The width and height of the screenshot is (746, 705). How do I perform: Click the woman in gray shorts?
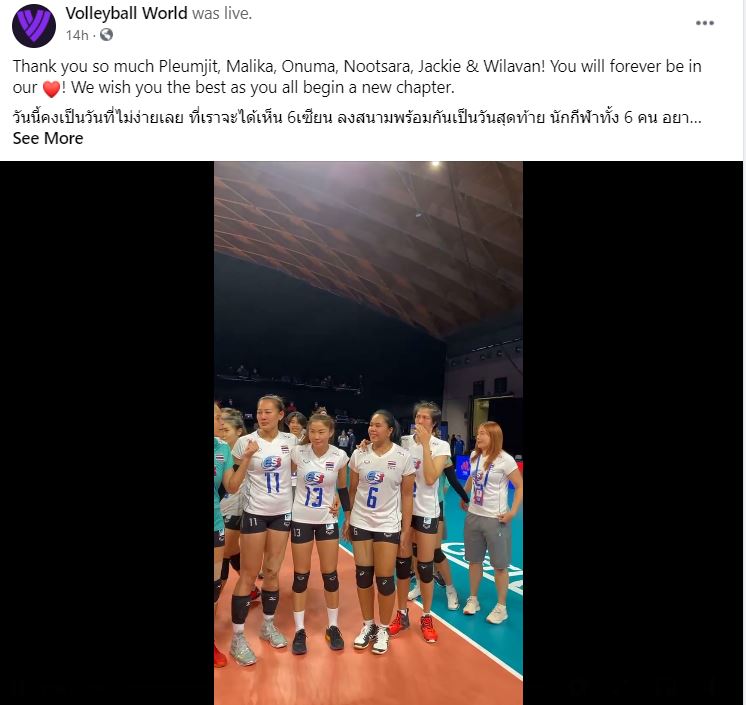point(492,514)
